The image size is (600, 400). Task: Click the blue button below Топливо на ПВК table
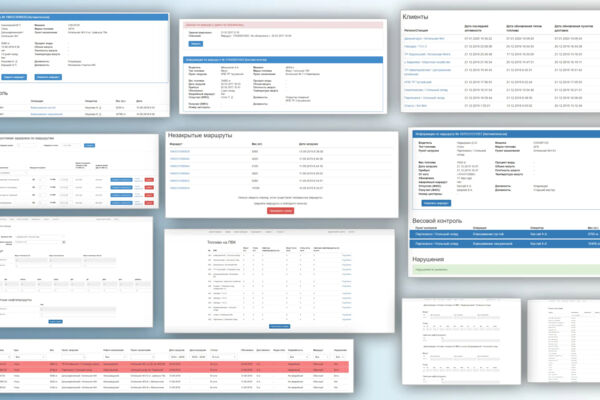click(279, 327)
